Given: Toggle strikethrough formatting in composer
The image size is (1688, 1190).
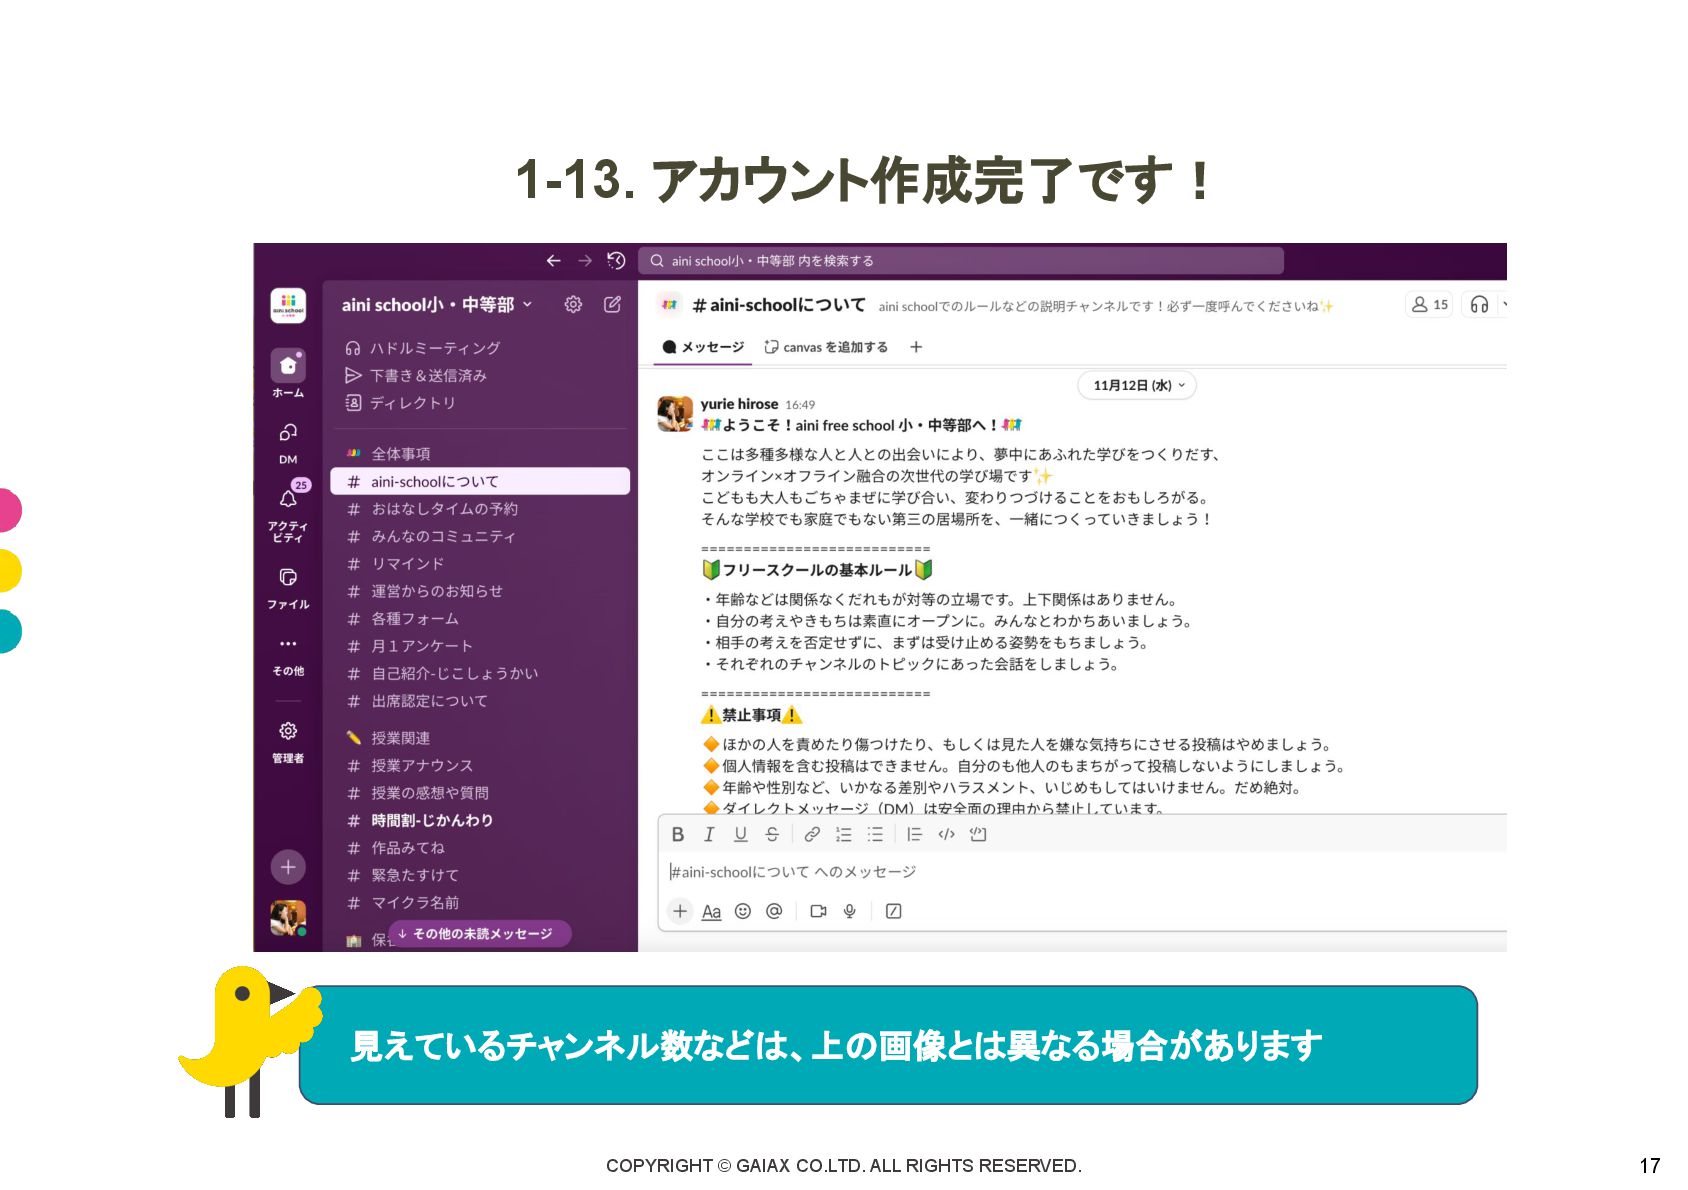Looking at the screenshot, I should coord(772,835).
